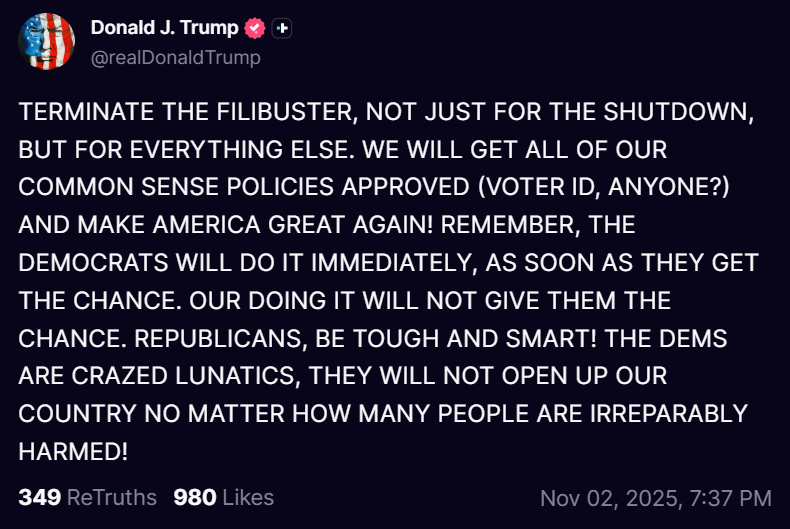The image size is (790, 529).
Task: Click the red verified checkmark badge
Action: tap(255, 29)
